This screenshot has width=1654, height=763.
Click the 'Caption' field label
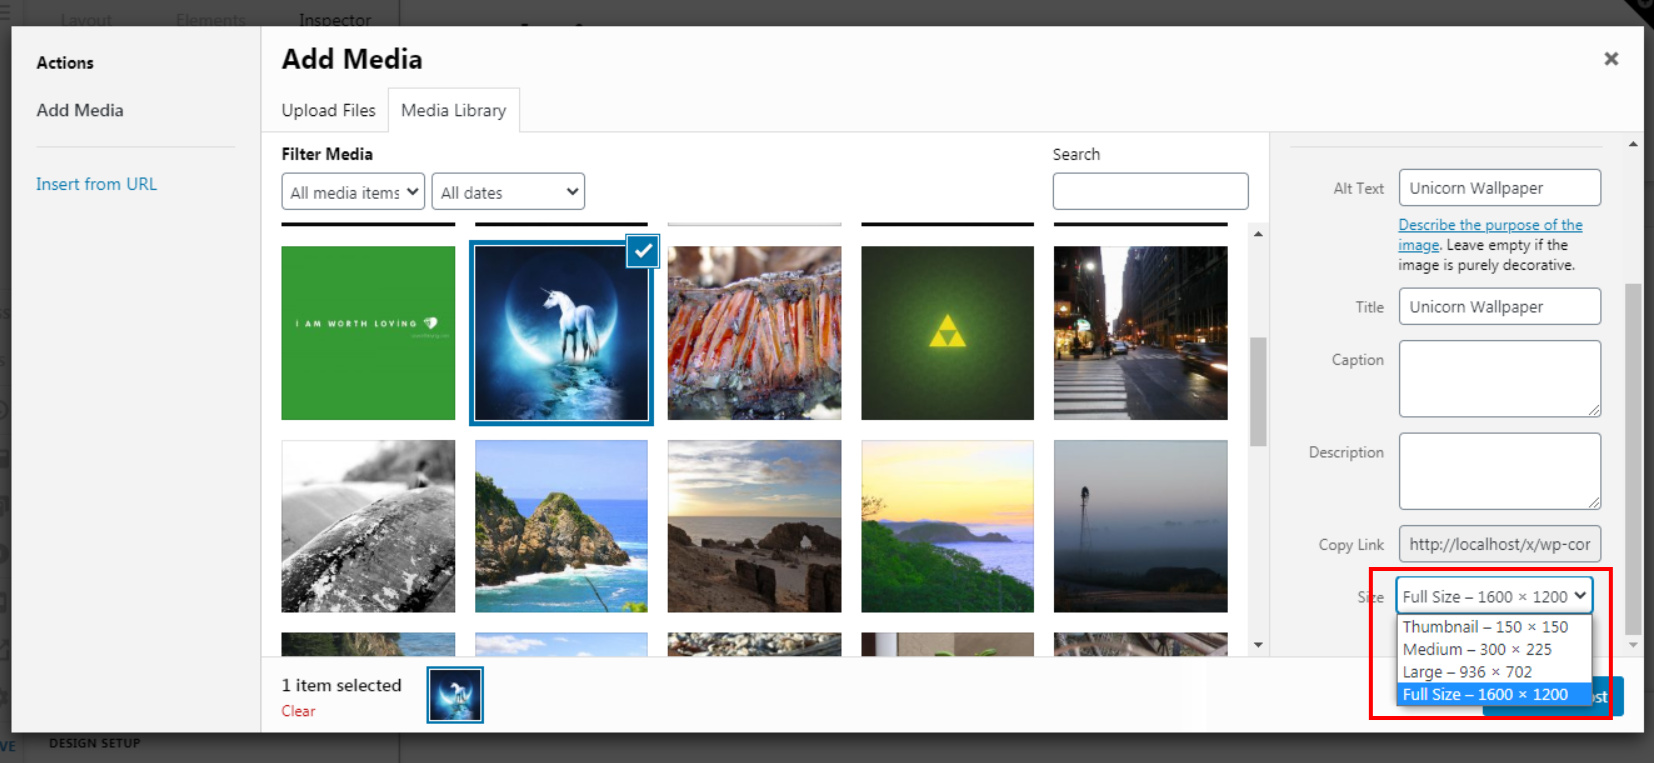[x=1357, y=360]
